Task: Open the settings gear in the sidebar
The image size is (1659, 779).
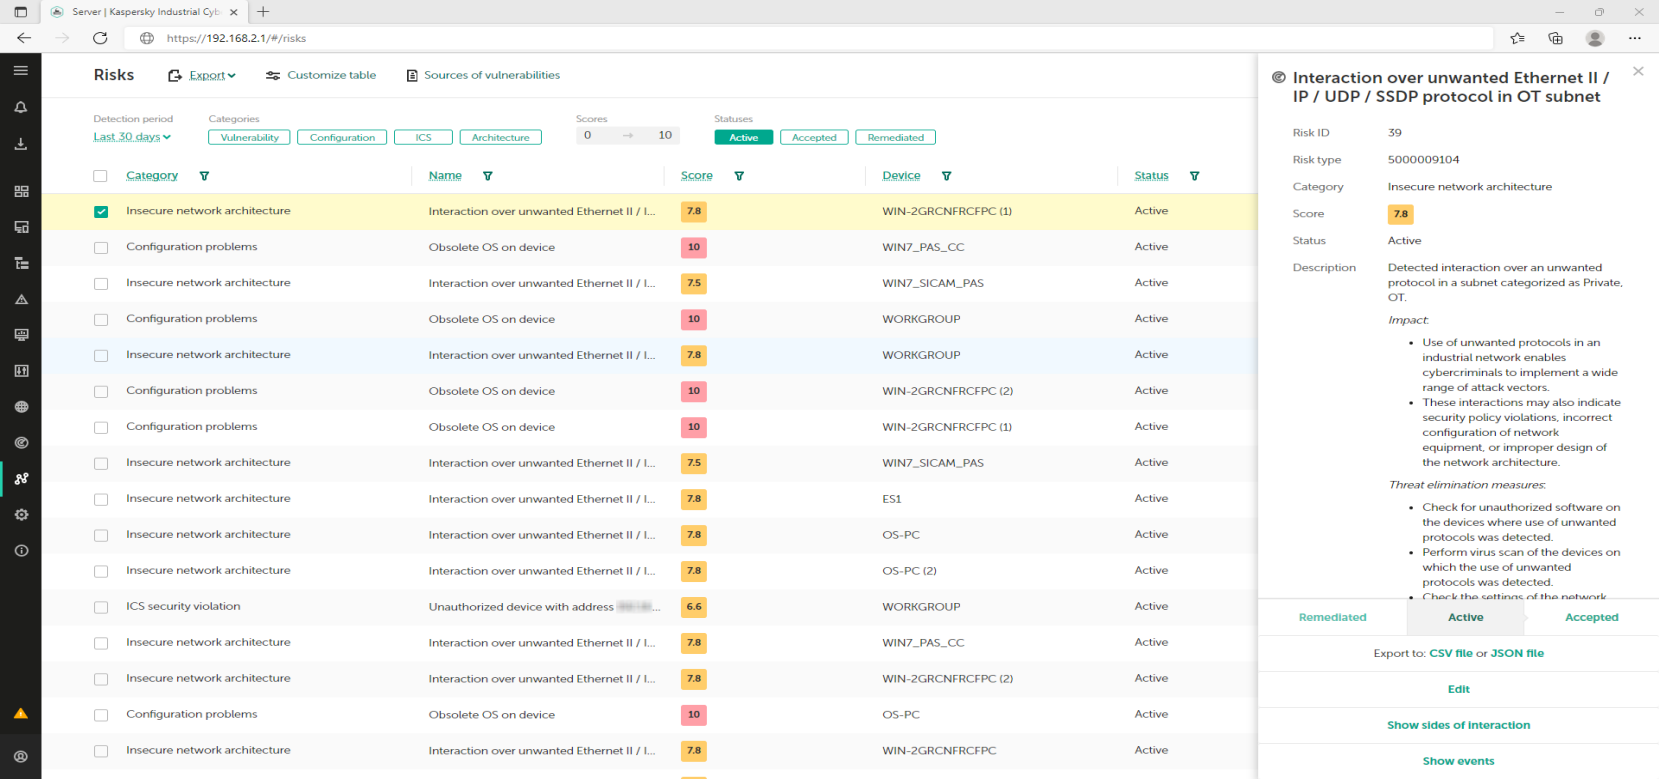Action: 21,515
